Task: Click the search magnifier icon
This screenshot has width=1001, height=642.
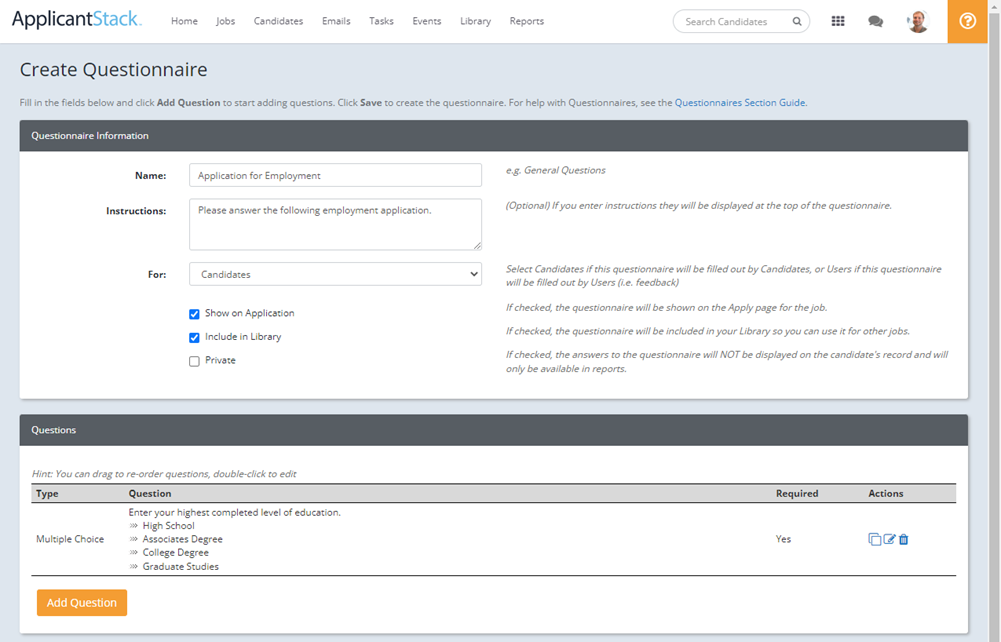Action: 797,21
